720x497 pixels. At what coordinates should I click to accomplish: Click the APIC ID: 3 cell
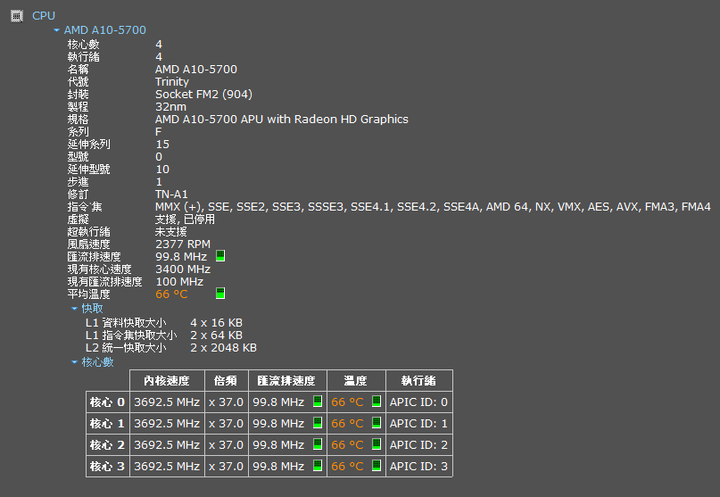pyautogui.click(x=419, y=466)
